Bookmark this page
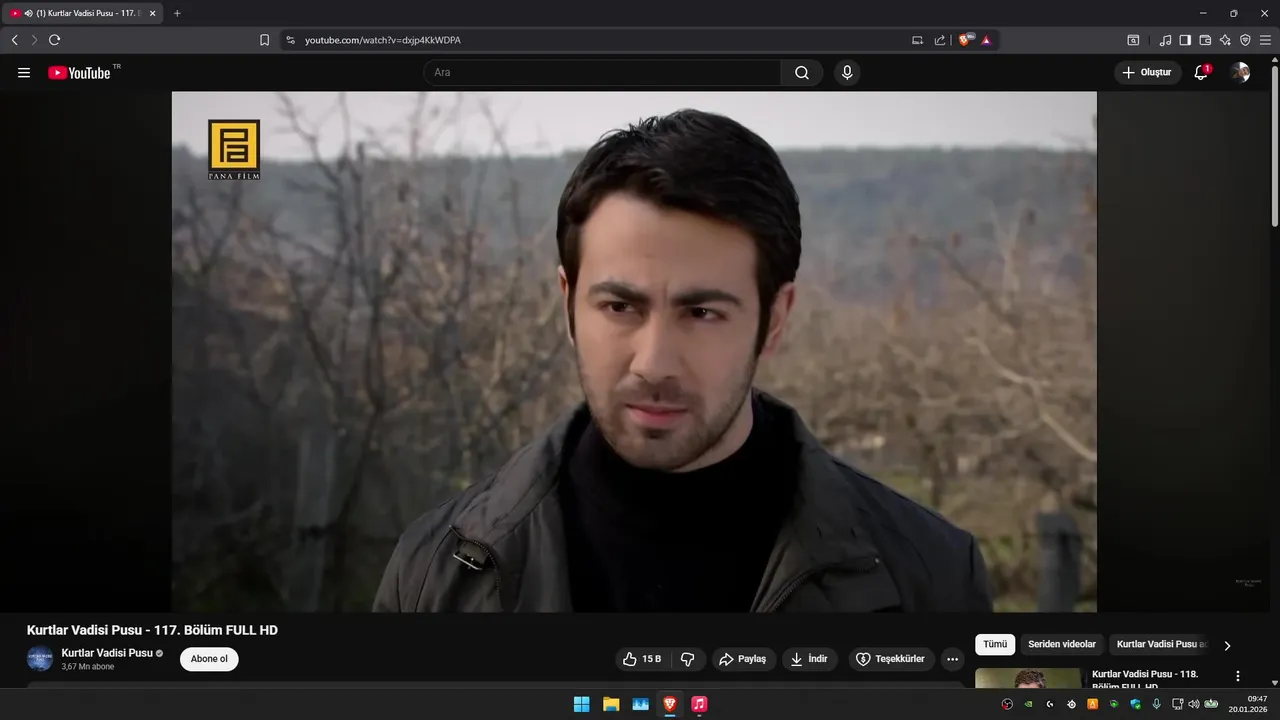 pos(264,40)
